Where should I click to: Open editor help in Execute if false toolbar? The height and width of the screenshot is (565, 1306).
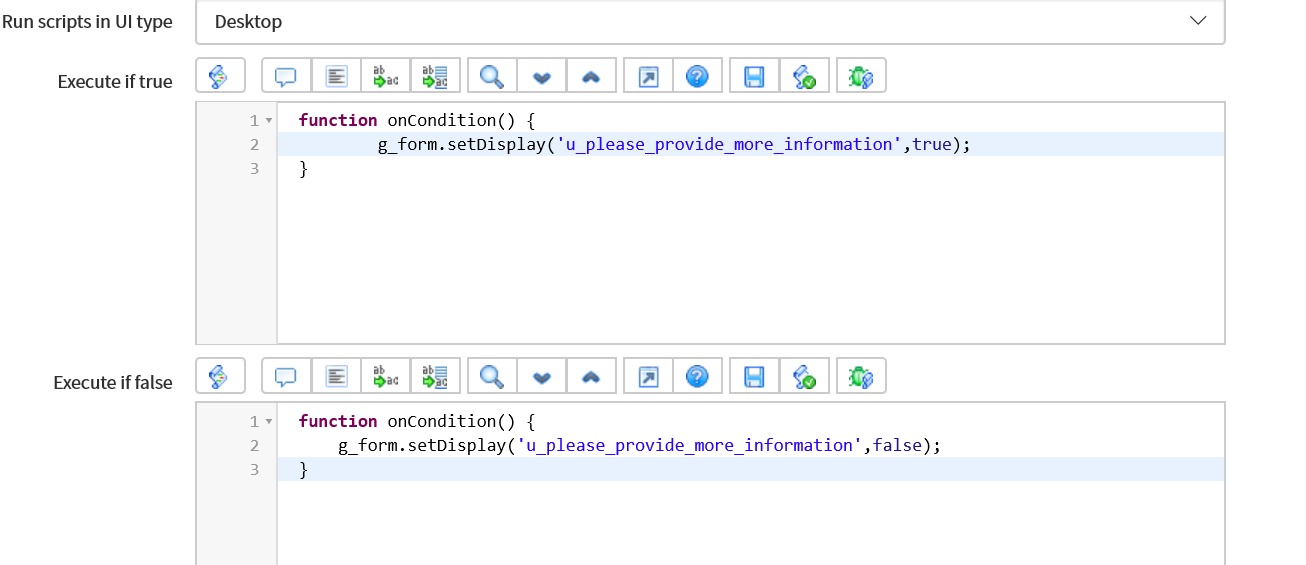(x=698, y=376)
